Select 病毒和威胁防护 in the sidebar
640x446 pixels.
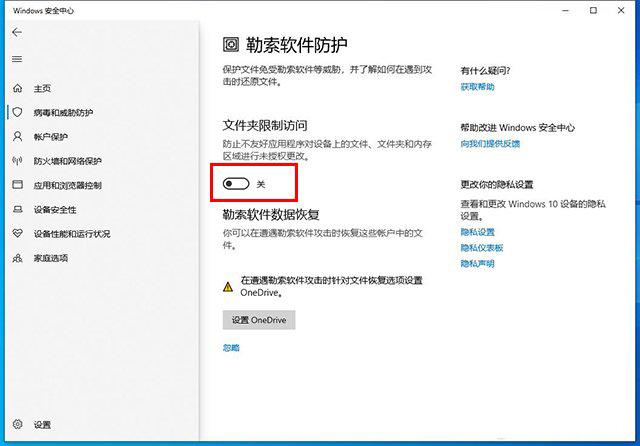pos(68,112)
